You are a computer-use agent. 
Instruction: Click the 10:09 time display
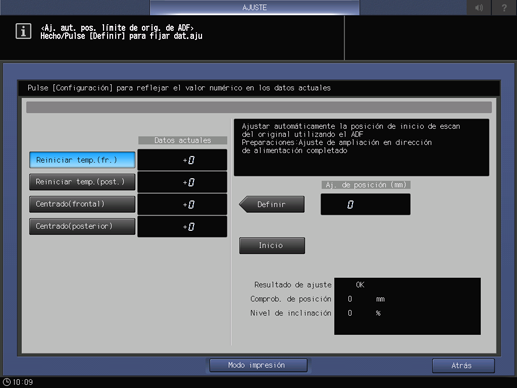23,382
